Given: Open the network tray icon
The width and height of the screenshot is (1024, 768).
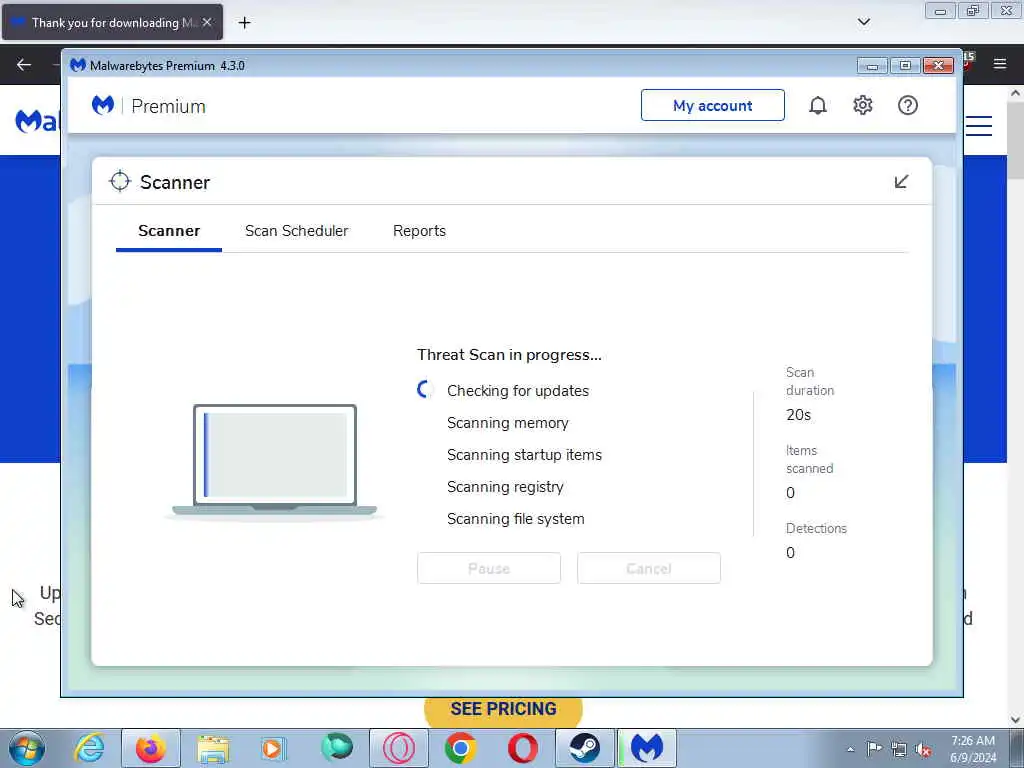Looking at the screenshot, I should coord(899,749).
